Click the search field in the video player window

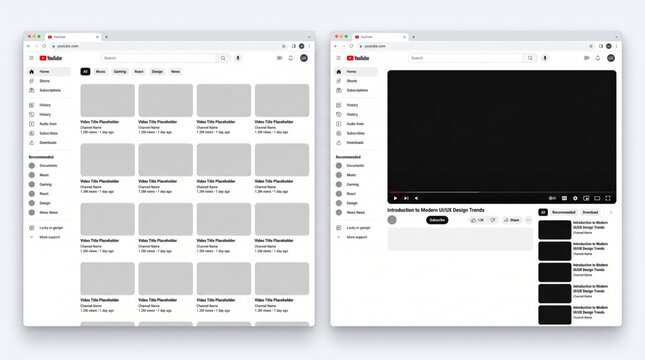pos(466,58)
